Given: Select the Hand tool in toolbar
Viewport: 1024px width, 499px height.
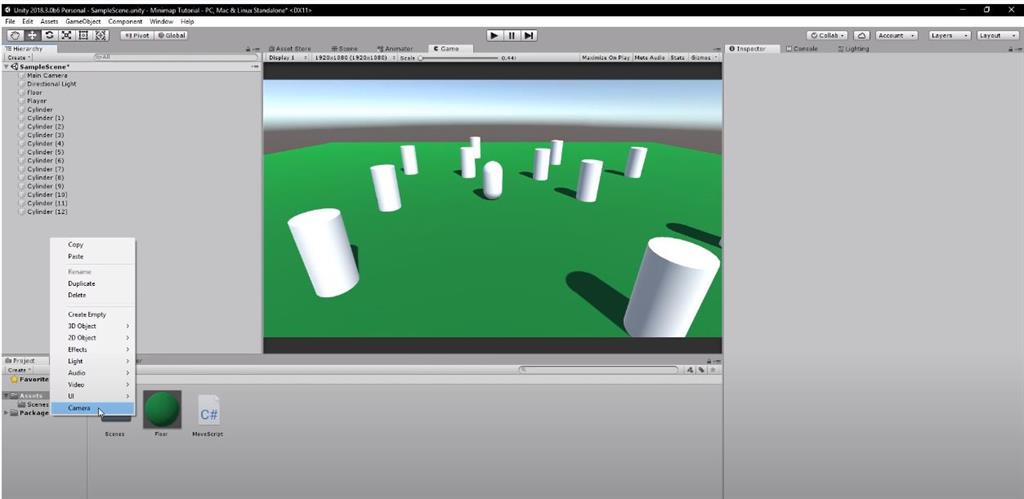Looking at the screenshot, I should (x=15, y=35).
